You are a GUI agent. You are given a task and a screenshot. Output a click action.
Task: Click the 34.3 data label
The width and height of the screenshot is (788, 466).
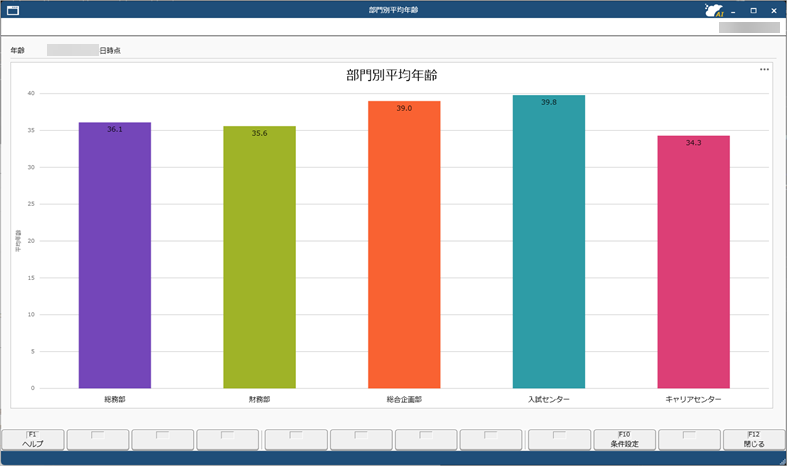click(x=694, y=143)
